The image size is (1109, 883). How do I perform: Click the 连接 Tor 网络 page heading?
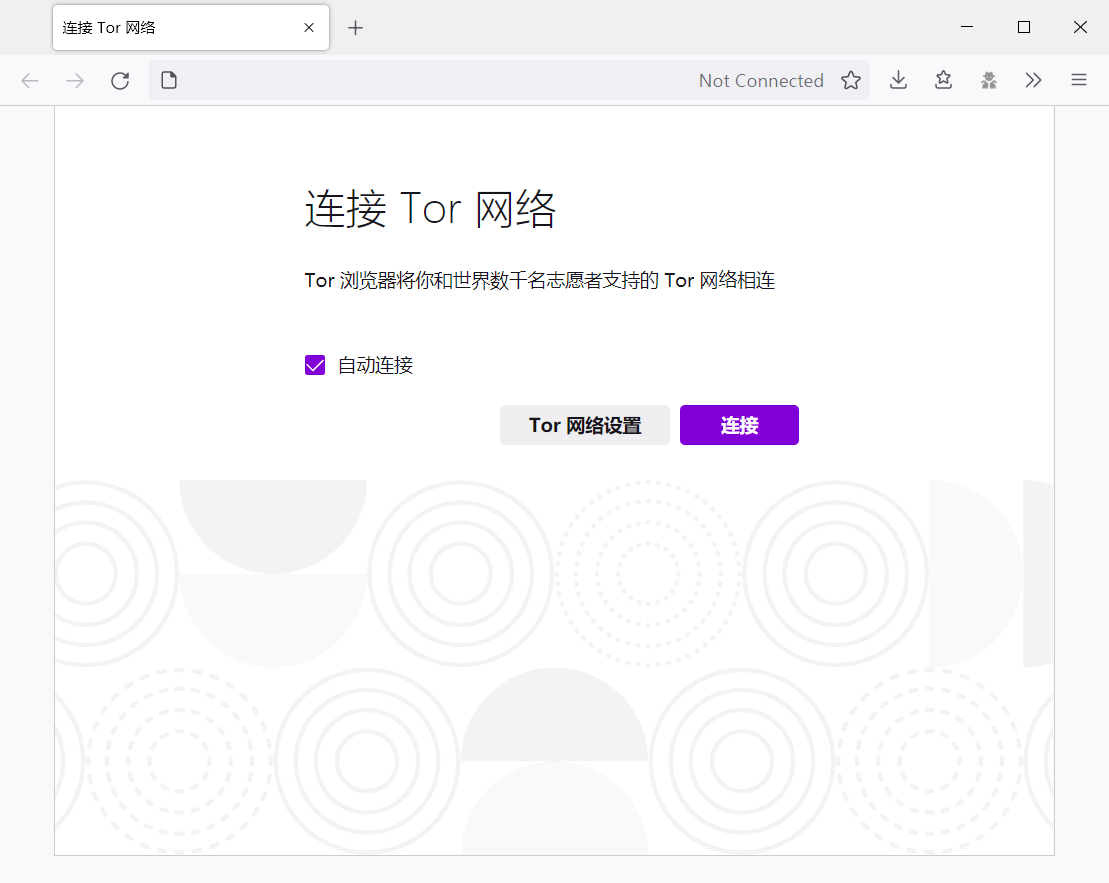(x=430, y=209)
